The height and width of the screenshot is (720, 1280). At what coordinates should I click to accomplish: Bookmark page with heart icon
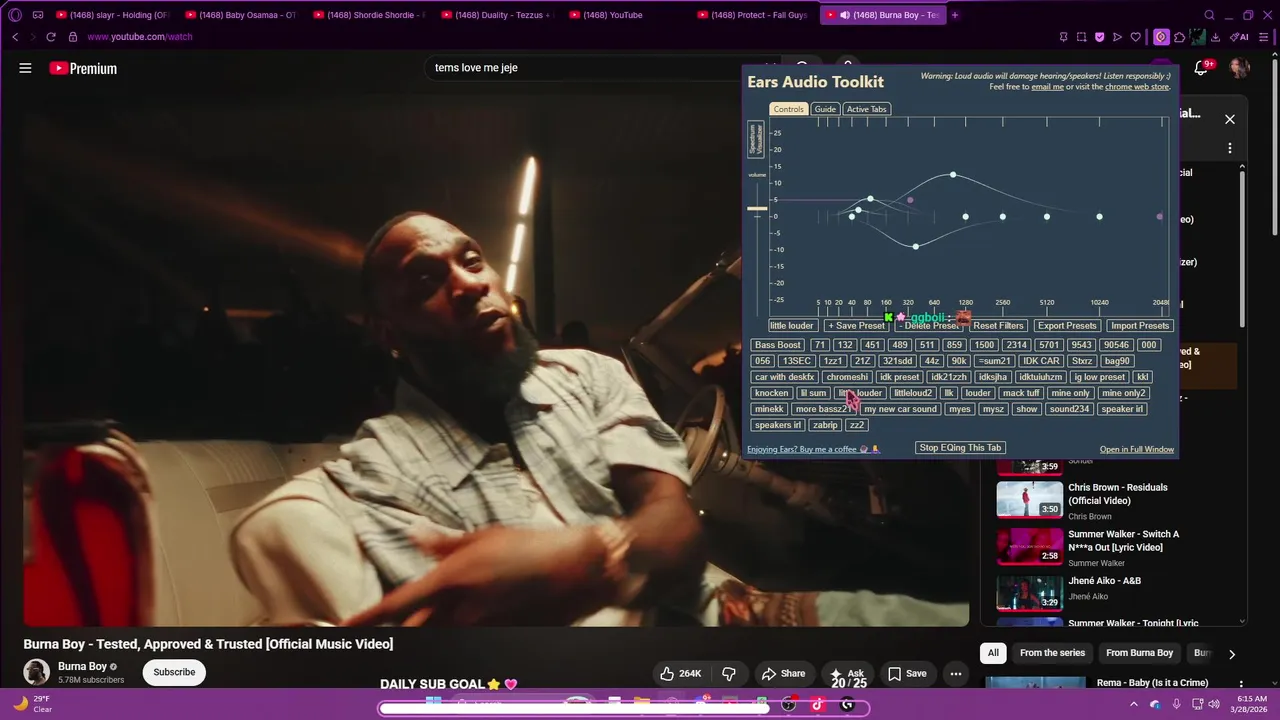(x=1136, y=37)
